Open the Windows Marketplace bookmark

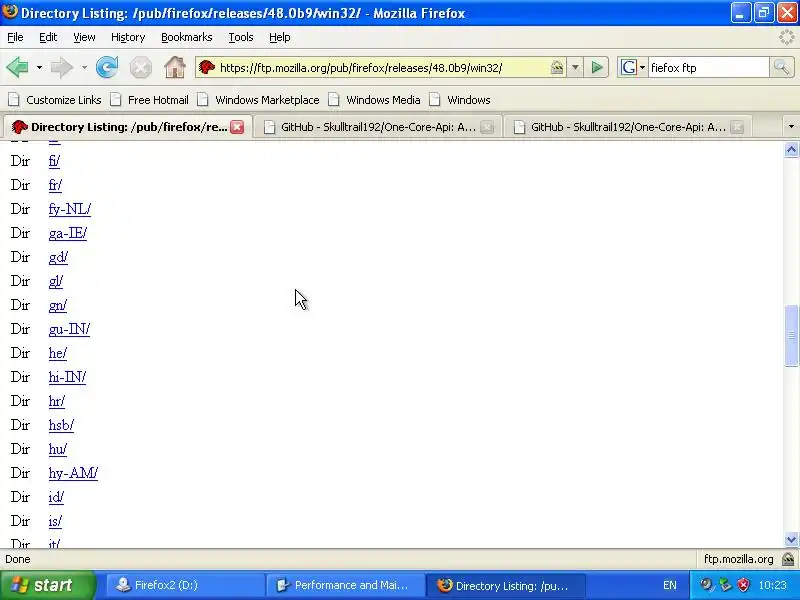pyautogui.click(x=259, y=100)
